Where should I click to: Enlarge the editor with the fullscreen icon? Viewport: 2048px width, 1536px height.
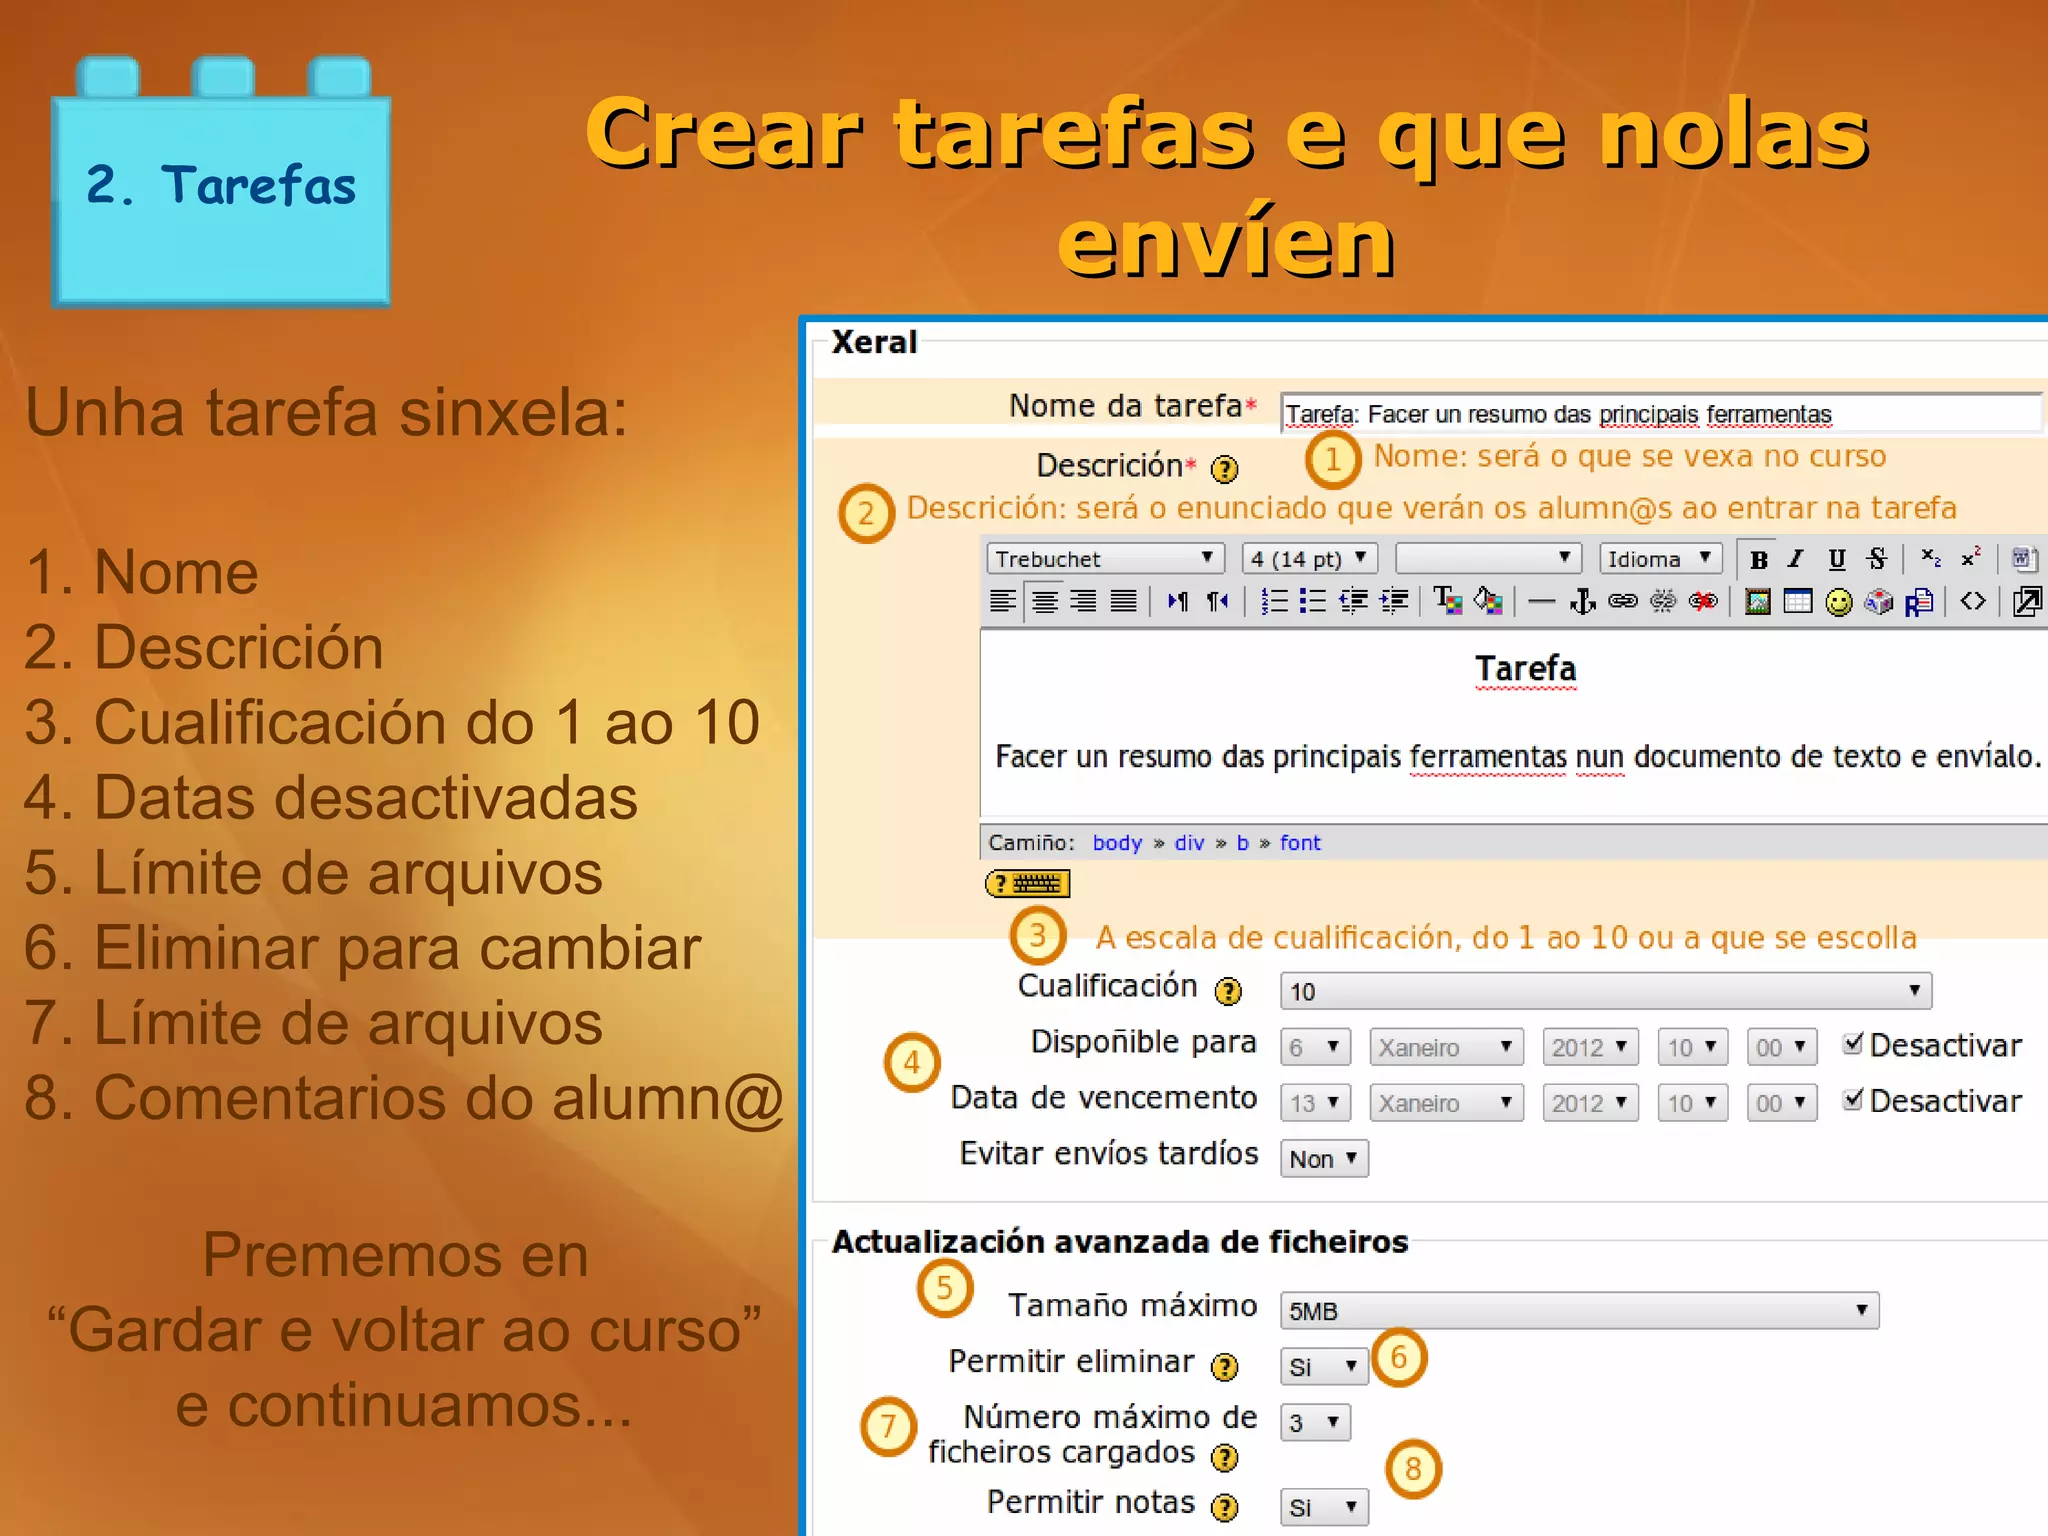click(2026, 601)
